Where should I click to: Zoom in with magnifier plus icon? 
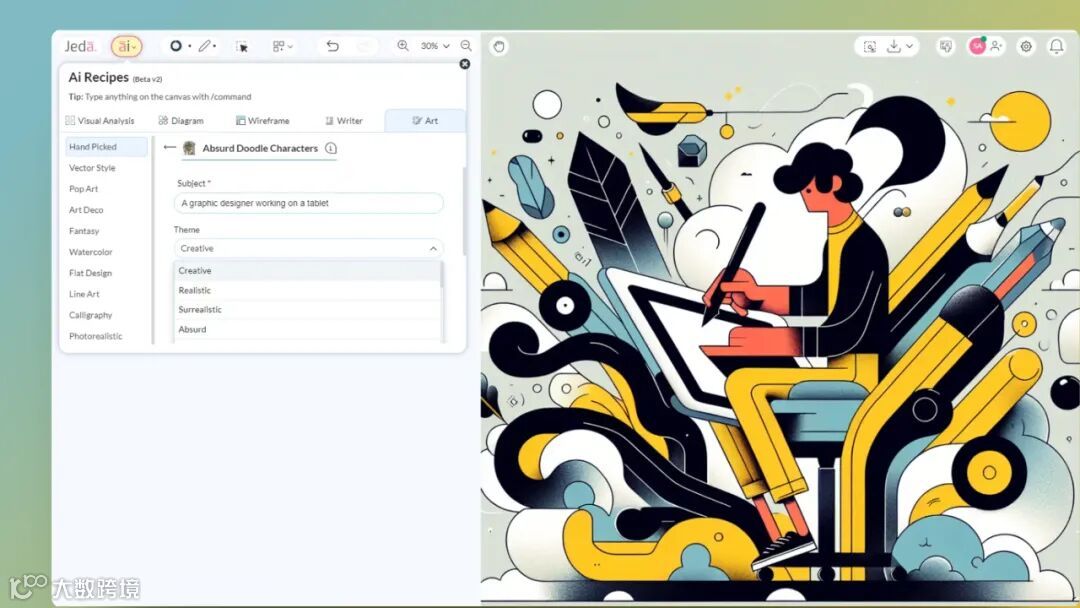point(403,45)
